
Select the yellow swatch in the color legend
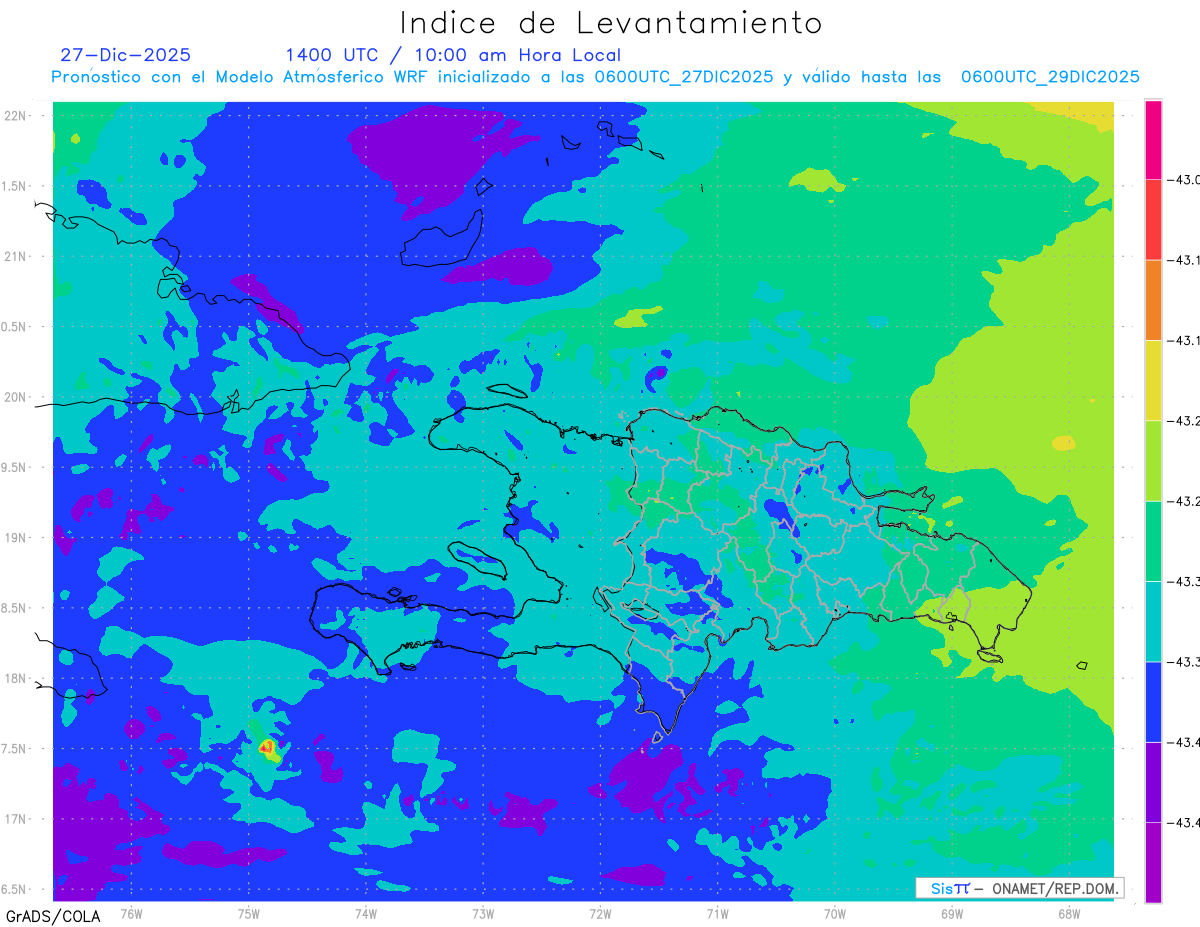pyautogui.click(x=1153, y=380)
